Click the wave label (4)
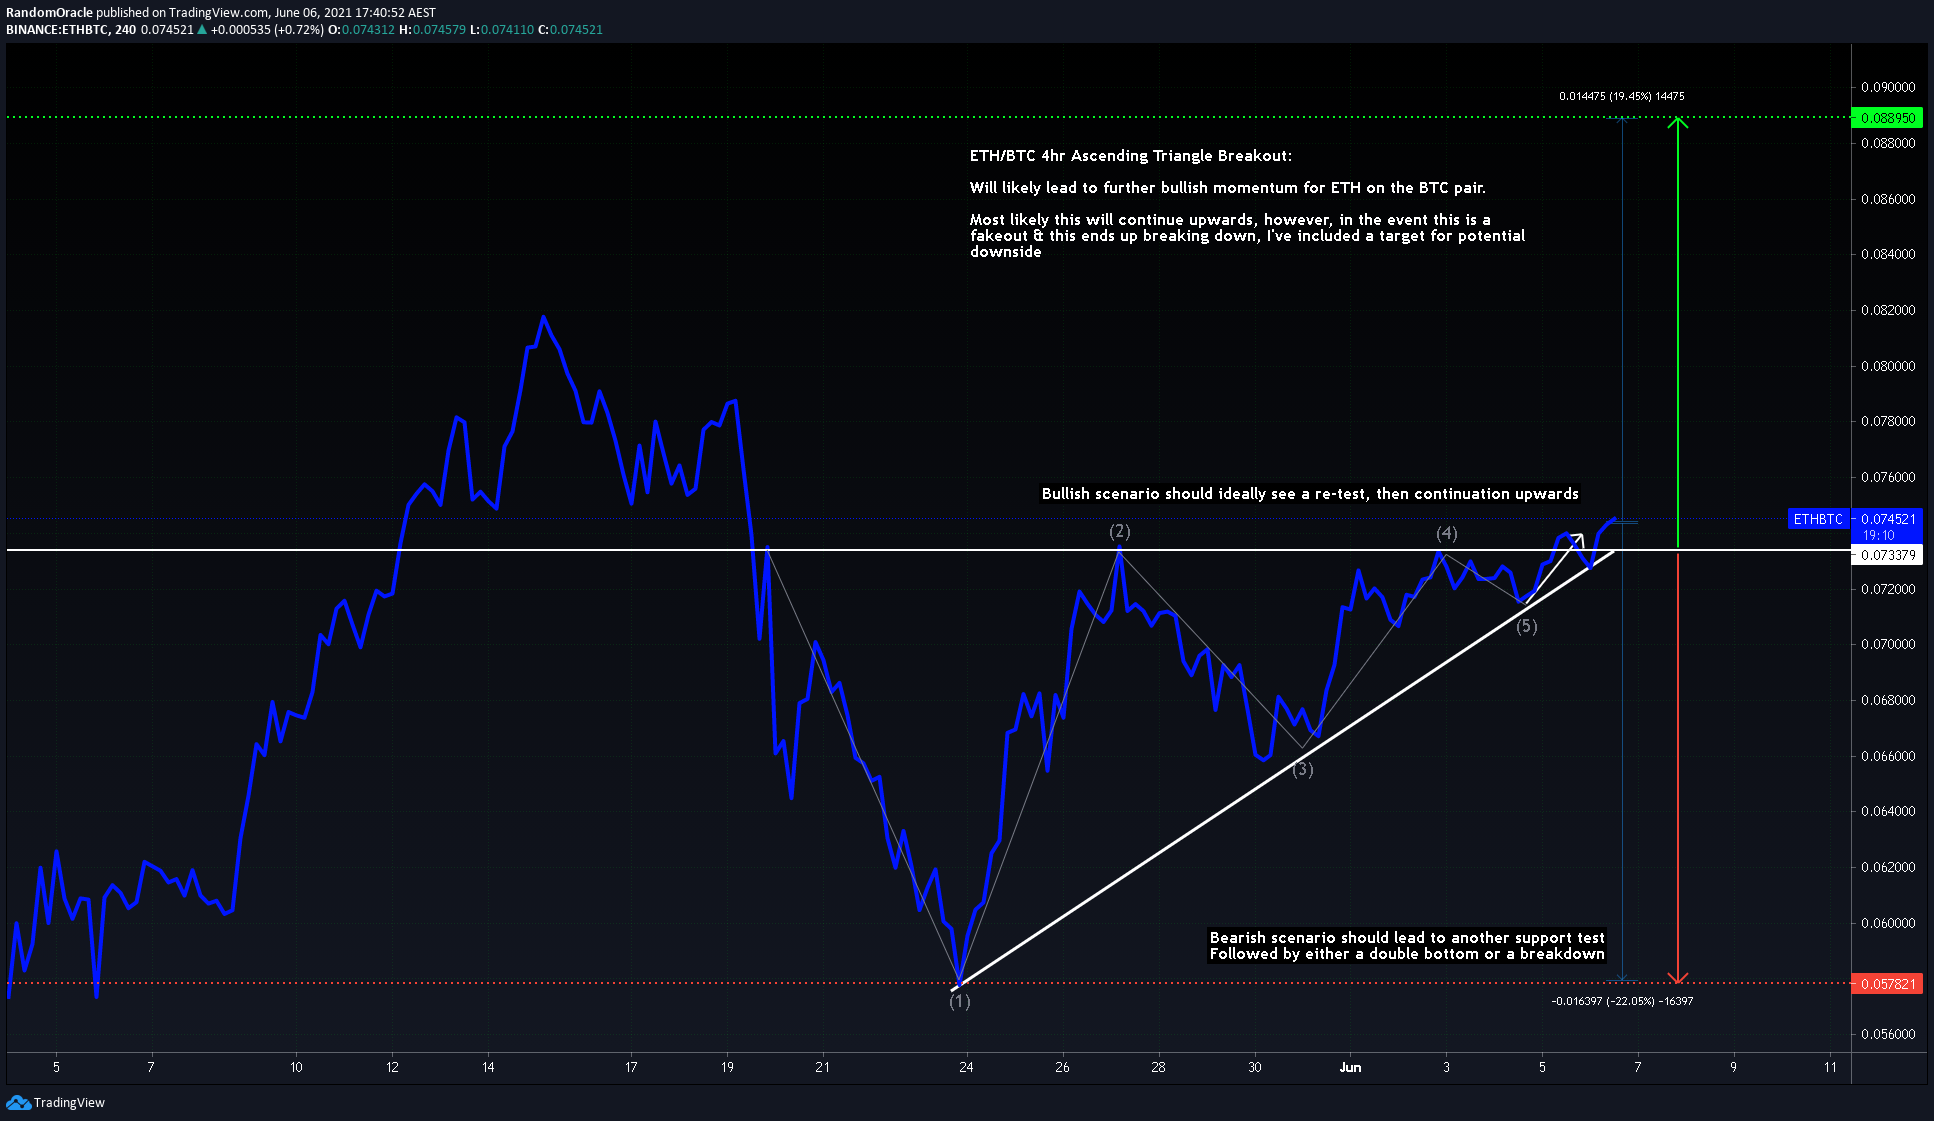1934x1121 pixels. coord(1446,533)
